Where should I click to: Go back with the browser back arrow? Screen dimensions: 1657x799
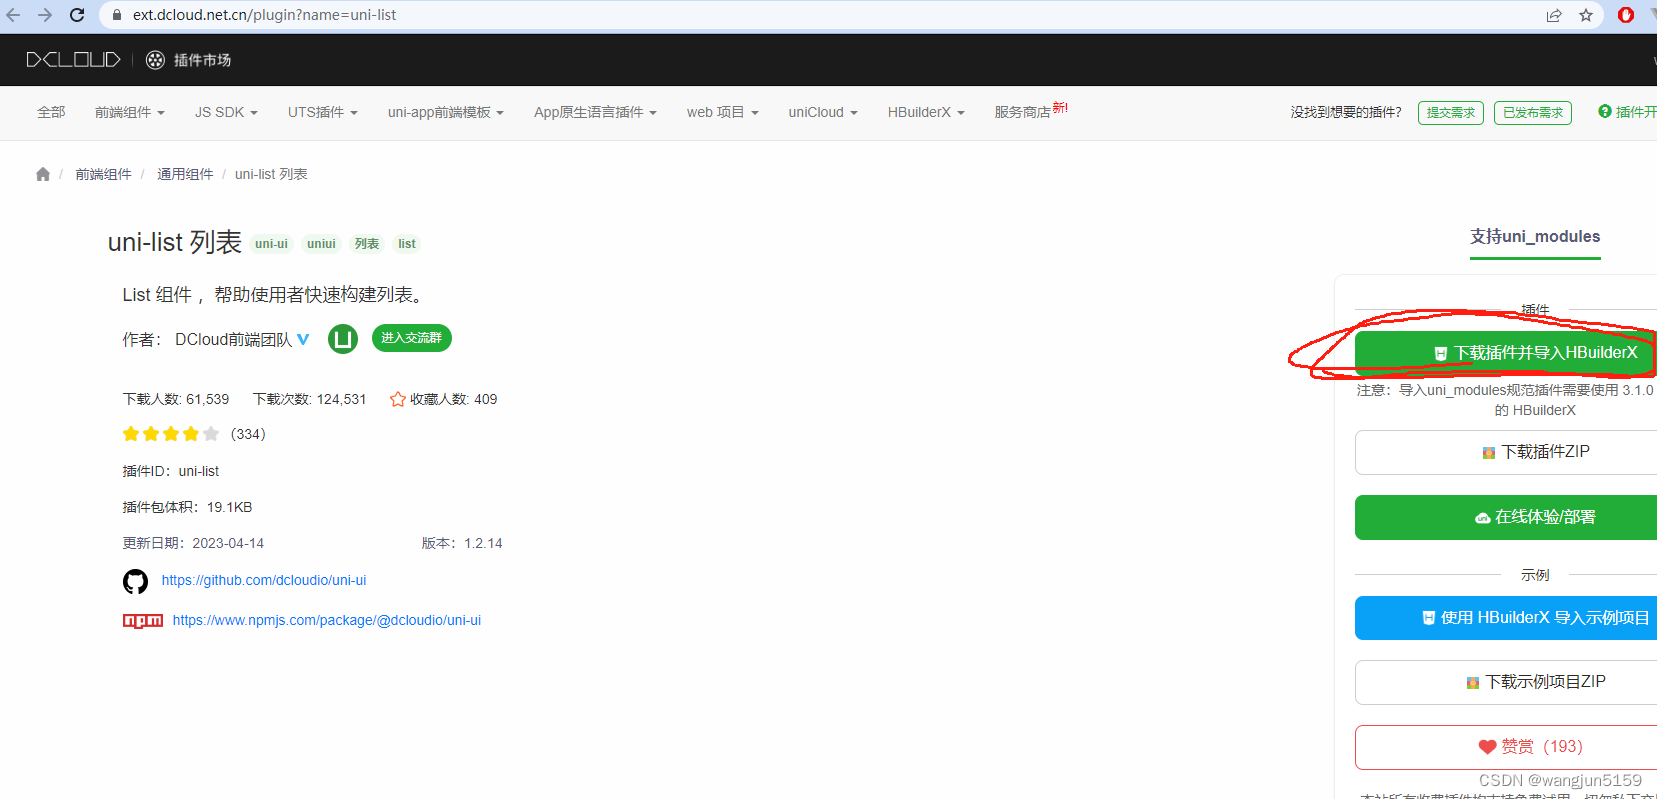(14, 15)
